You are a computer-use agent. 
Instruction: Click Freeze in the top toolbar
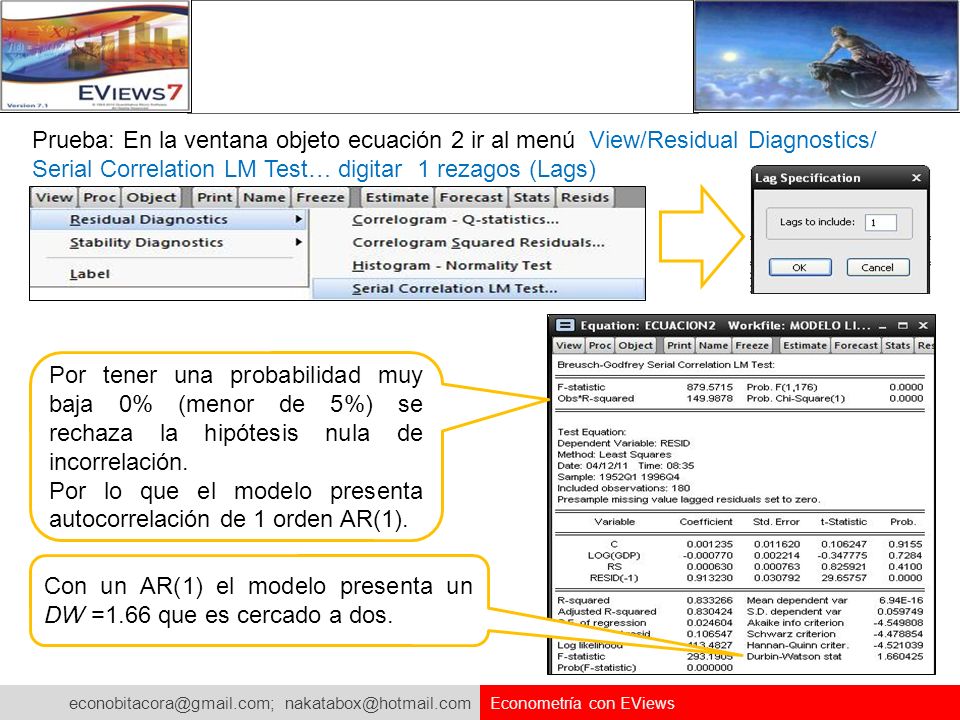pyautogui.click(x=320, y=198)
